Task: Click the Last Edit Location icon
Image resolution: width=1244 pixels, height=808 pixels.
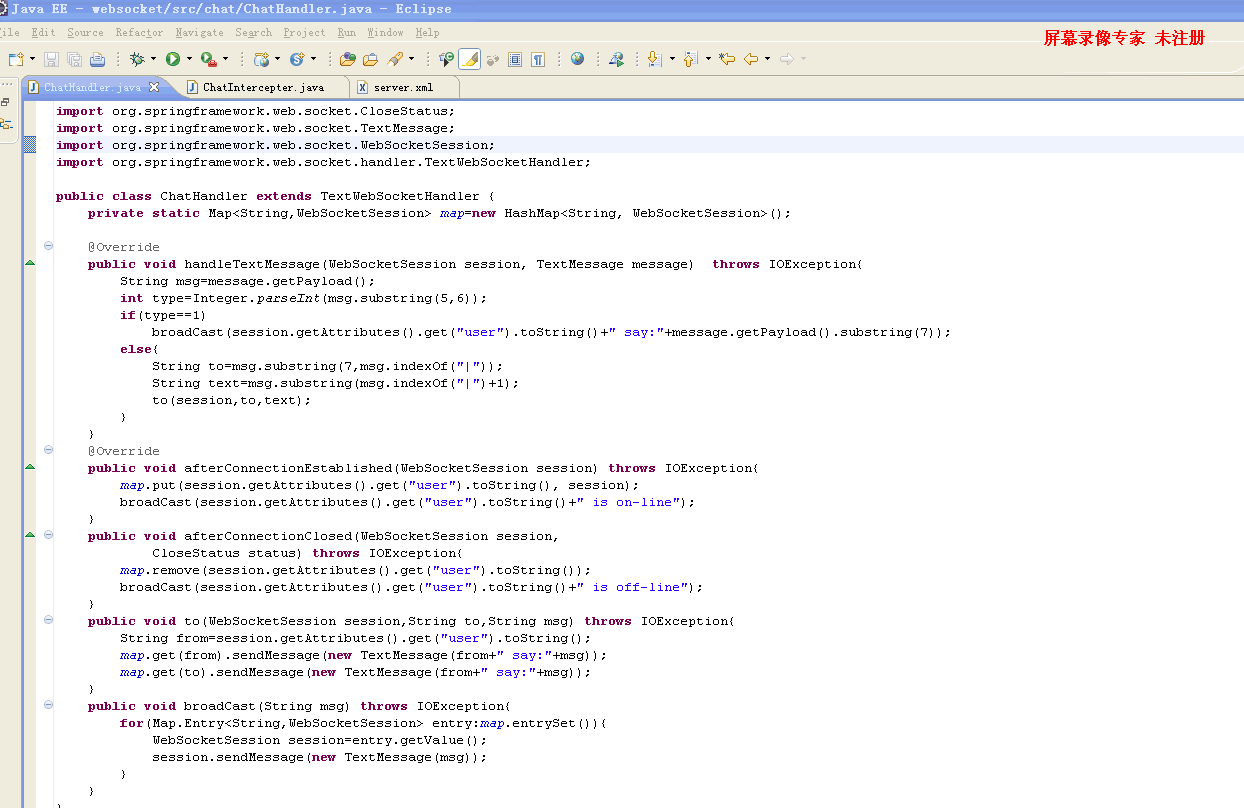Action: point(727,59)
